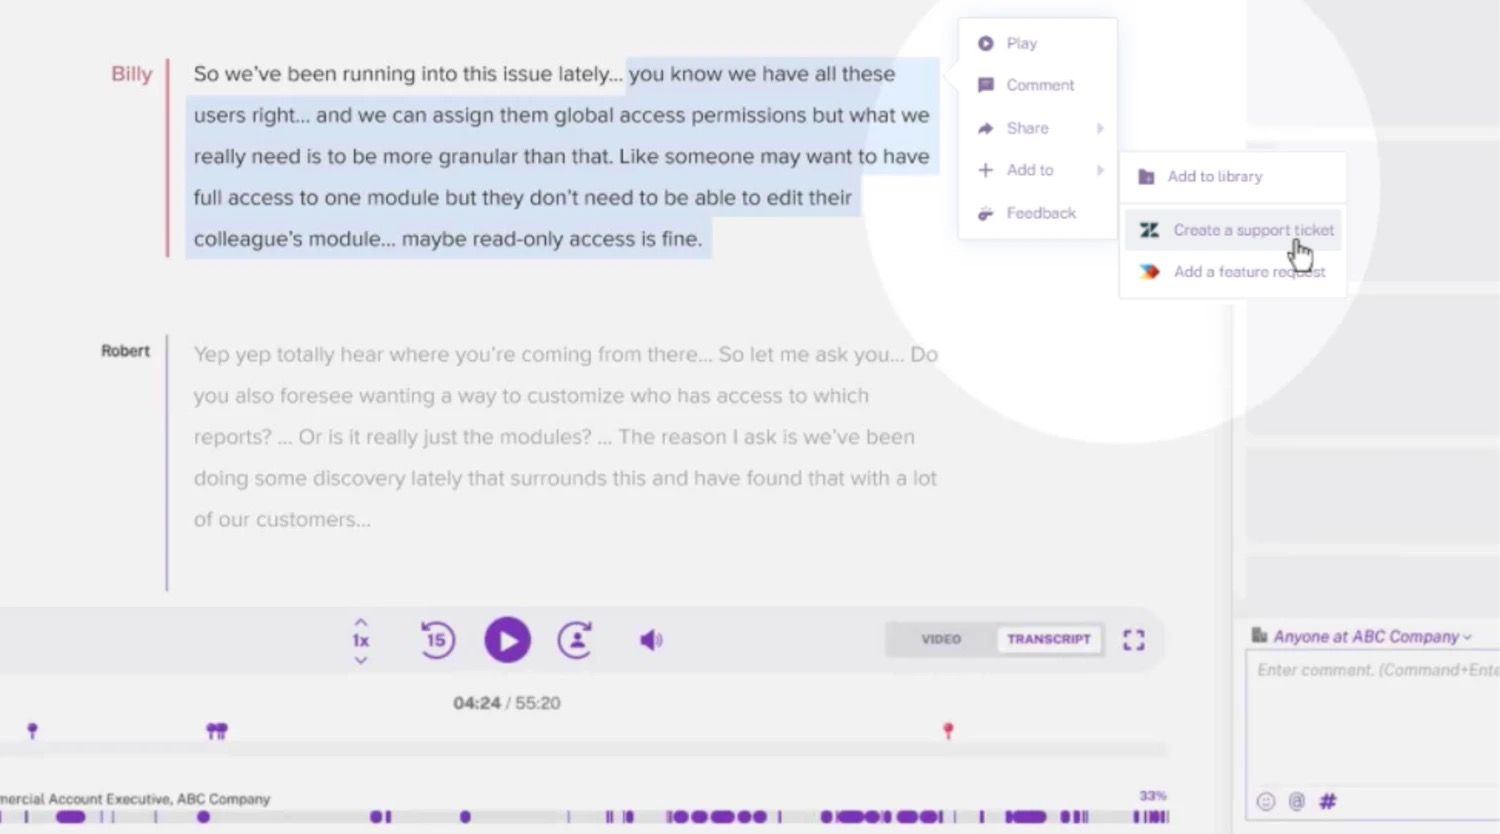Click the hashtag tag icon
Screen dimensions: 1500x834
tap(1328, 801)
